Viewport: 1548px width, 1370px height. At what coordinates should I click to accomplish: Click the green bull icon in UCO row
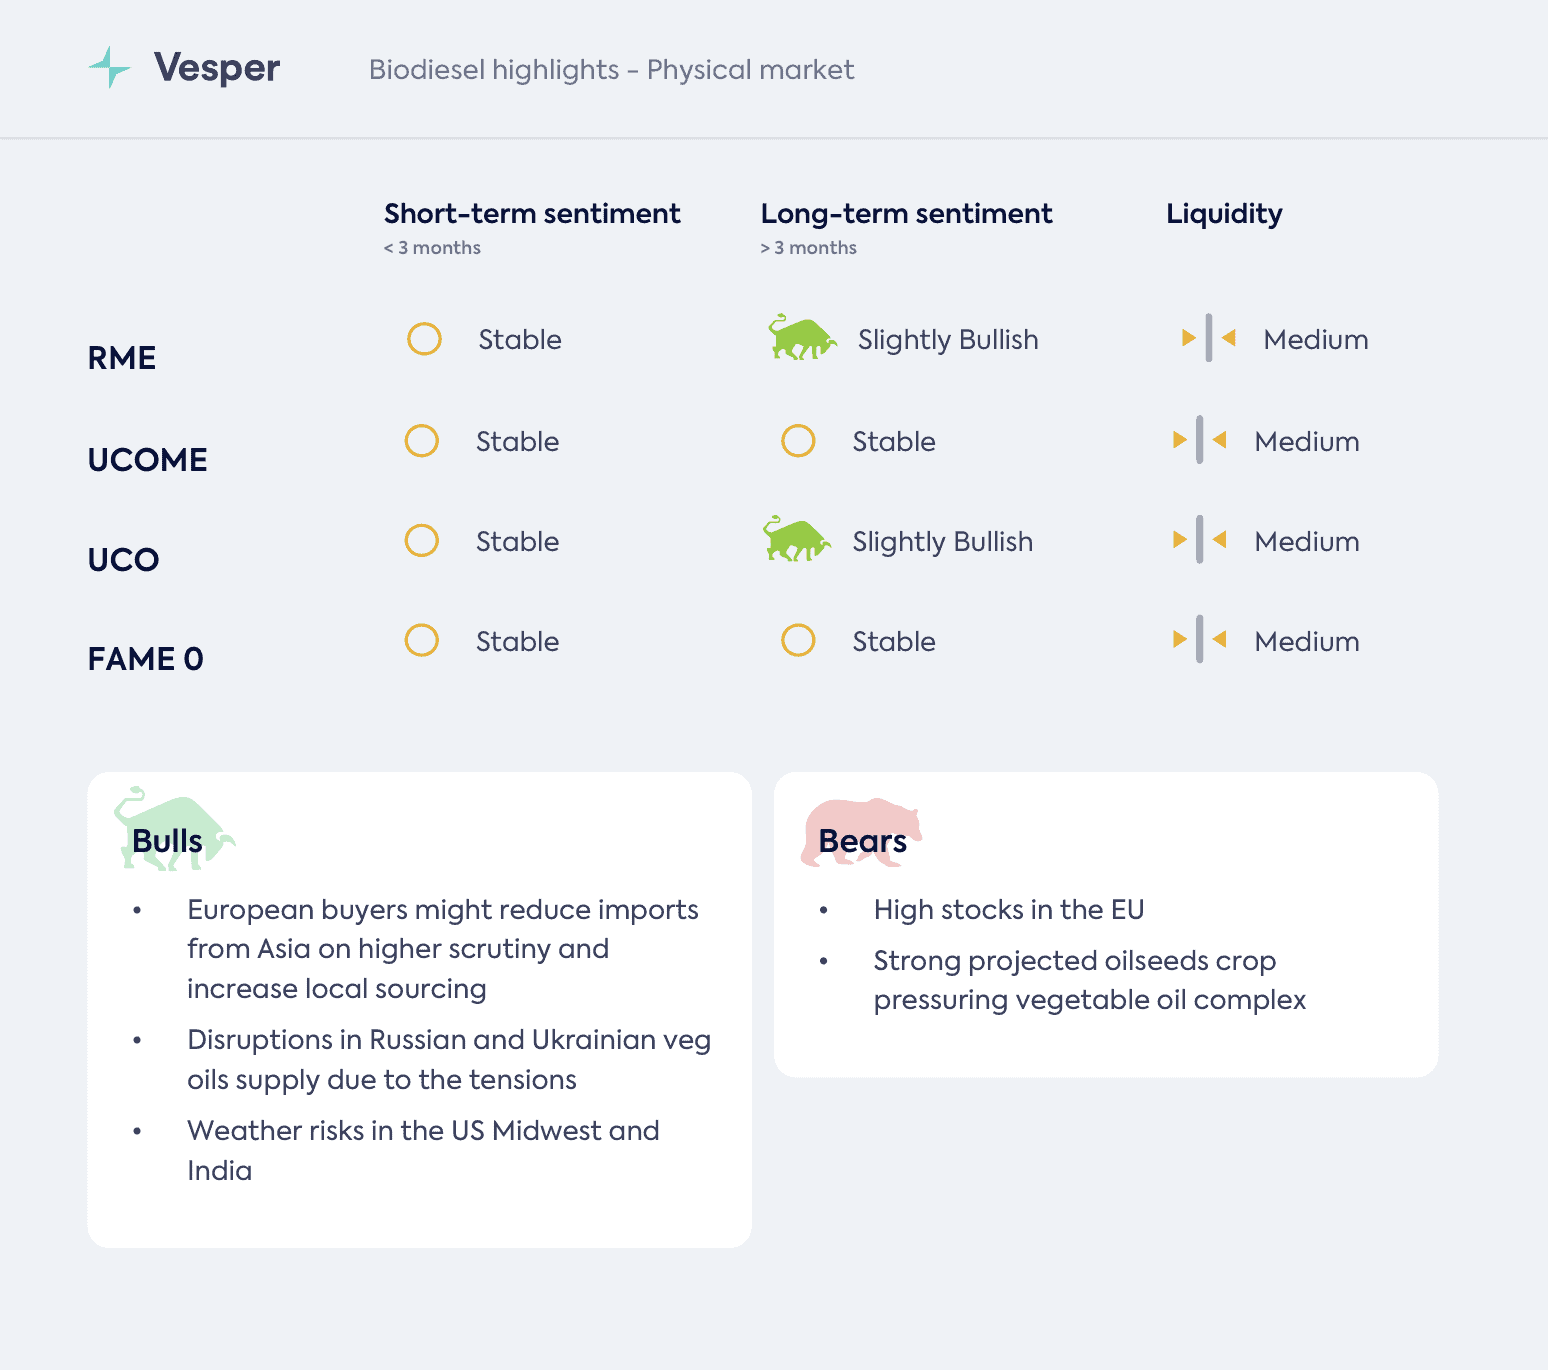pos(797,539)
